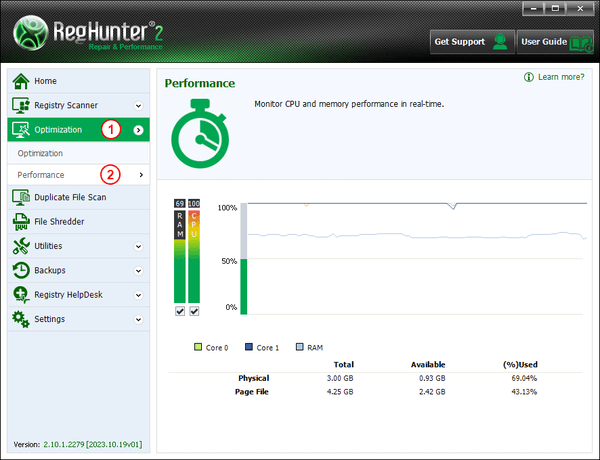This screenshot has height=460, width=600.
Task: Expand the Registry Scanner section chevron
Action: click(x=139, y=105)
